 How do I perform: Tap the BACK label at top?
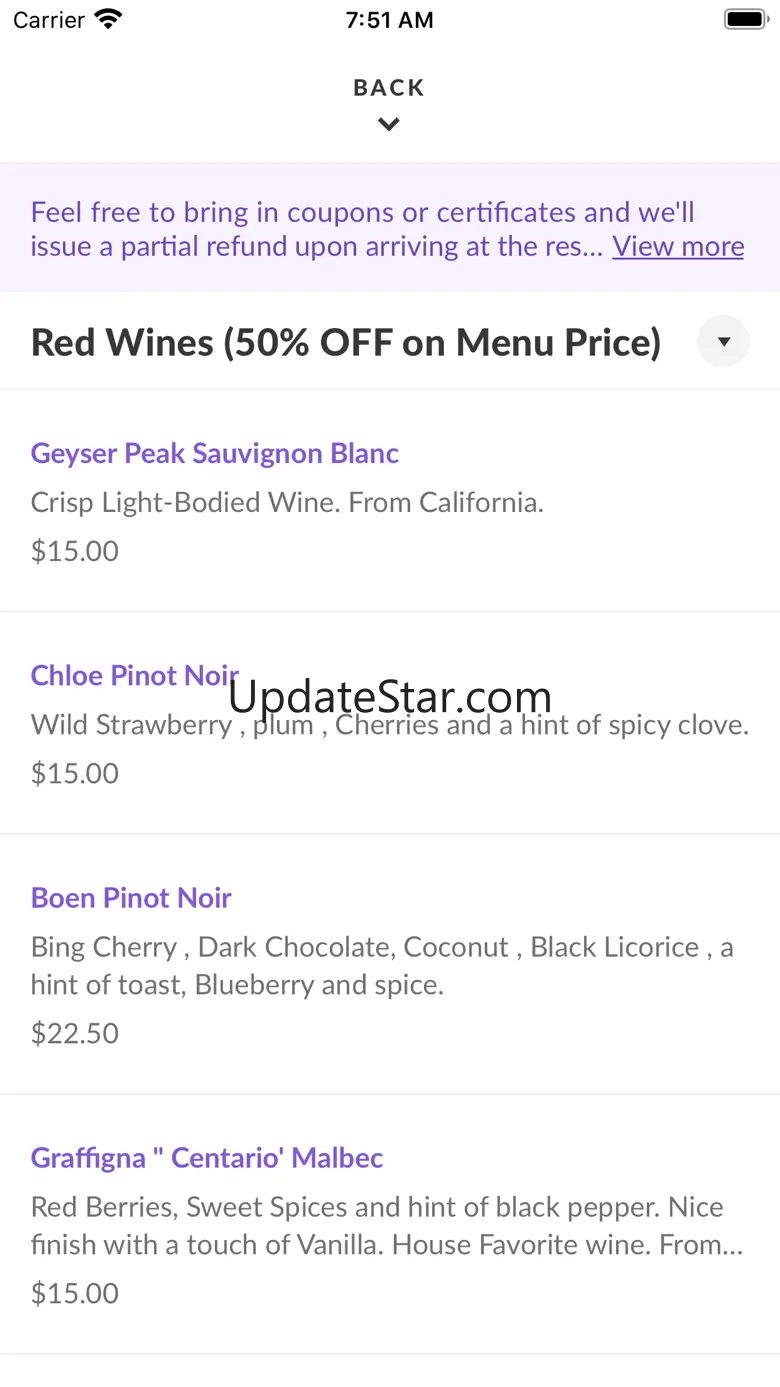click(x=389, y=88)
